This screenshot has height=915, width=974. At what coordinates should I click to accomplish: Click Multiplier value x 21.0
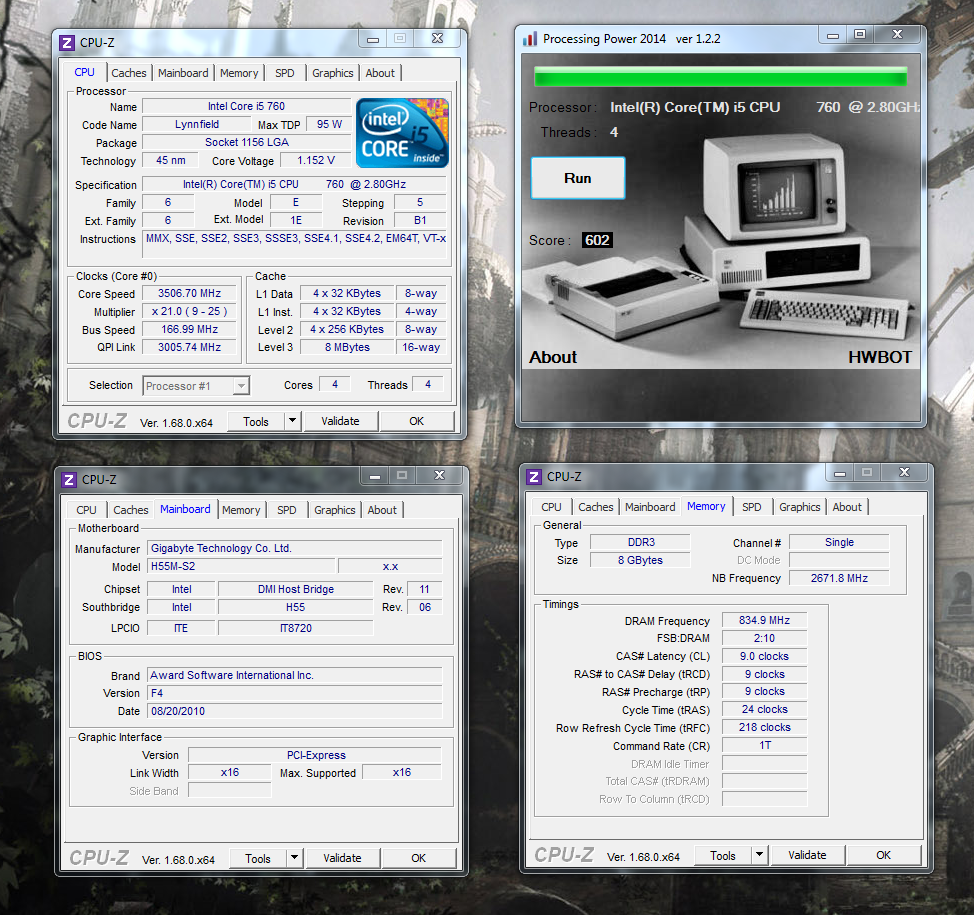tap(189, 311)
